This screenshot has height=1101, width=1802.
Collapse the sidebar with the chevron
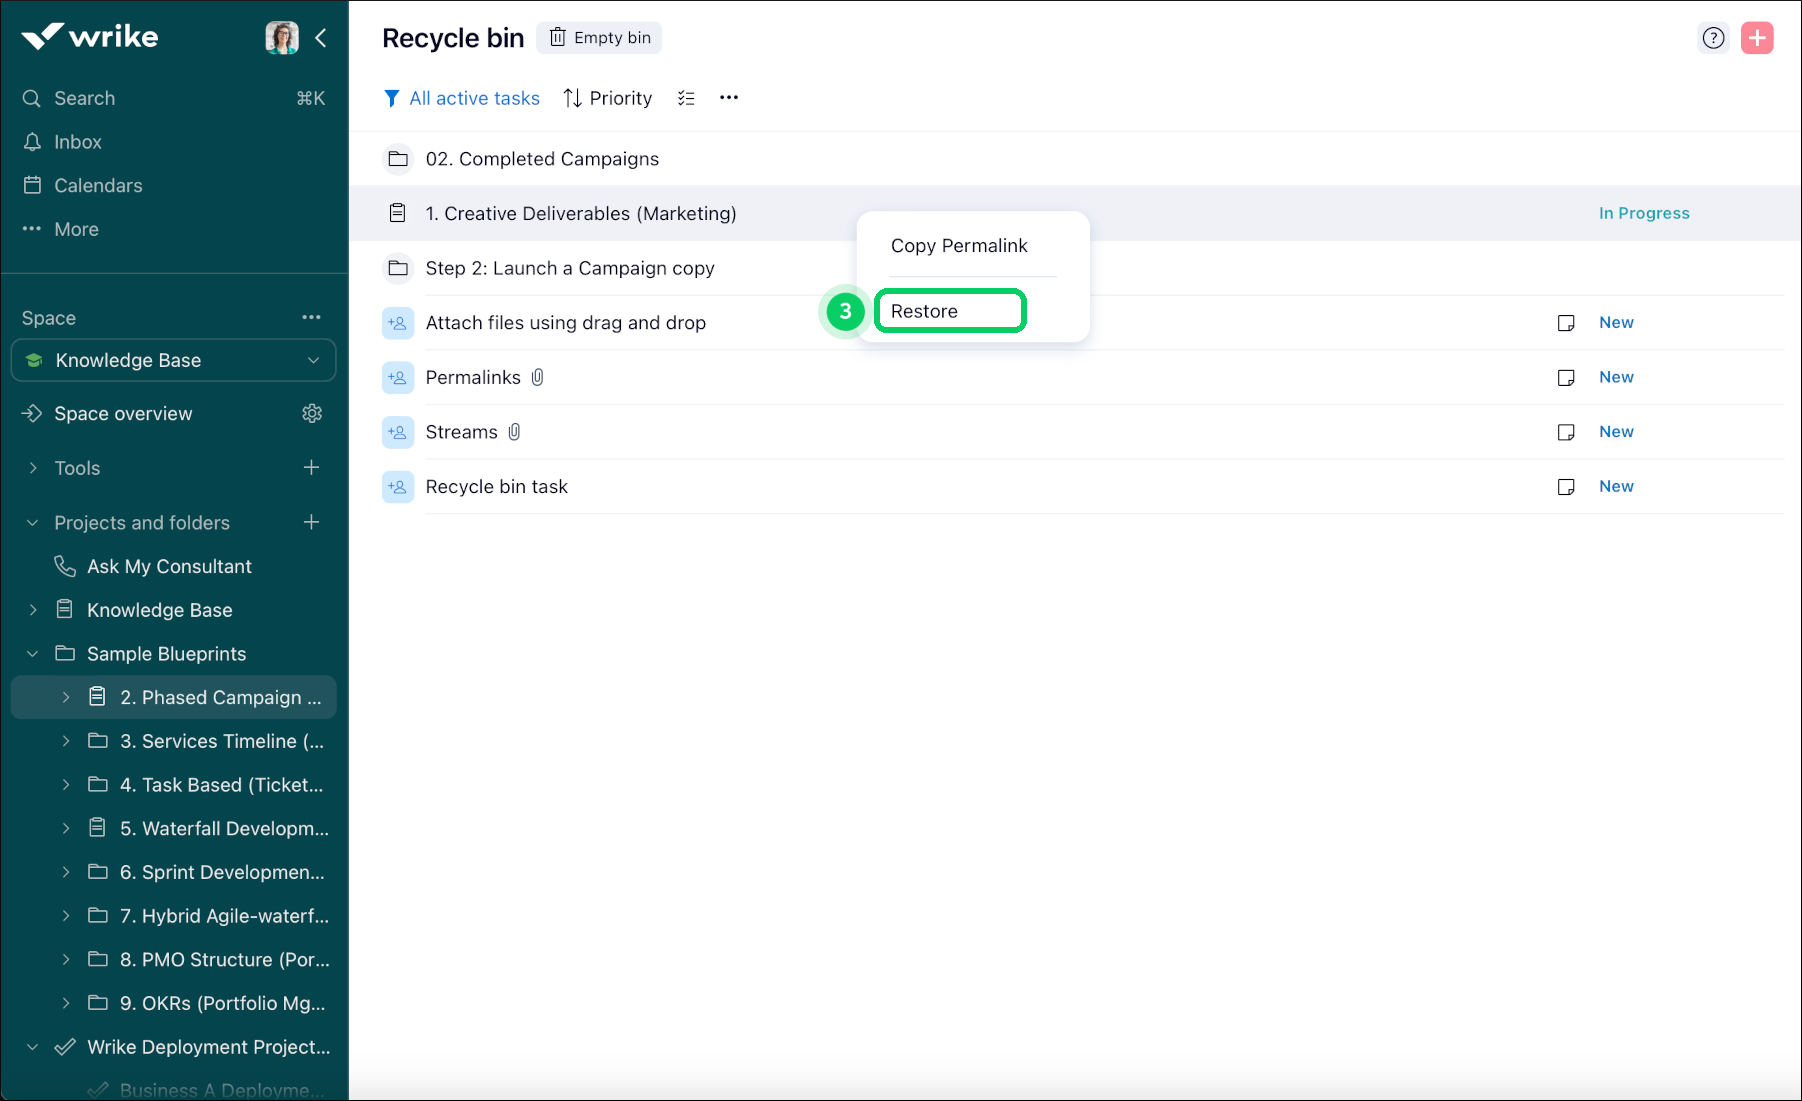[x=321, y=37]
